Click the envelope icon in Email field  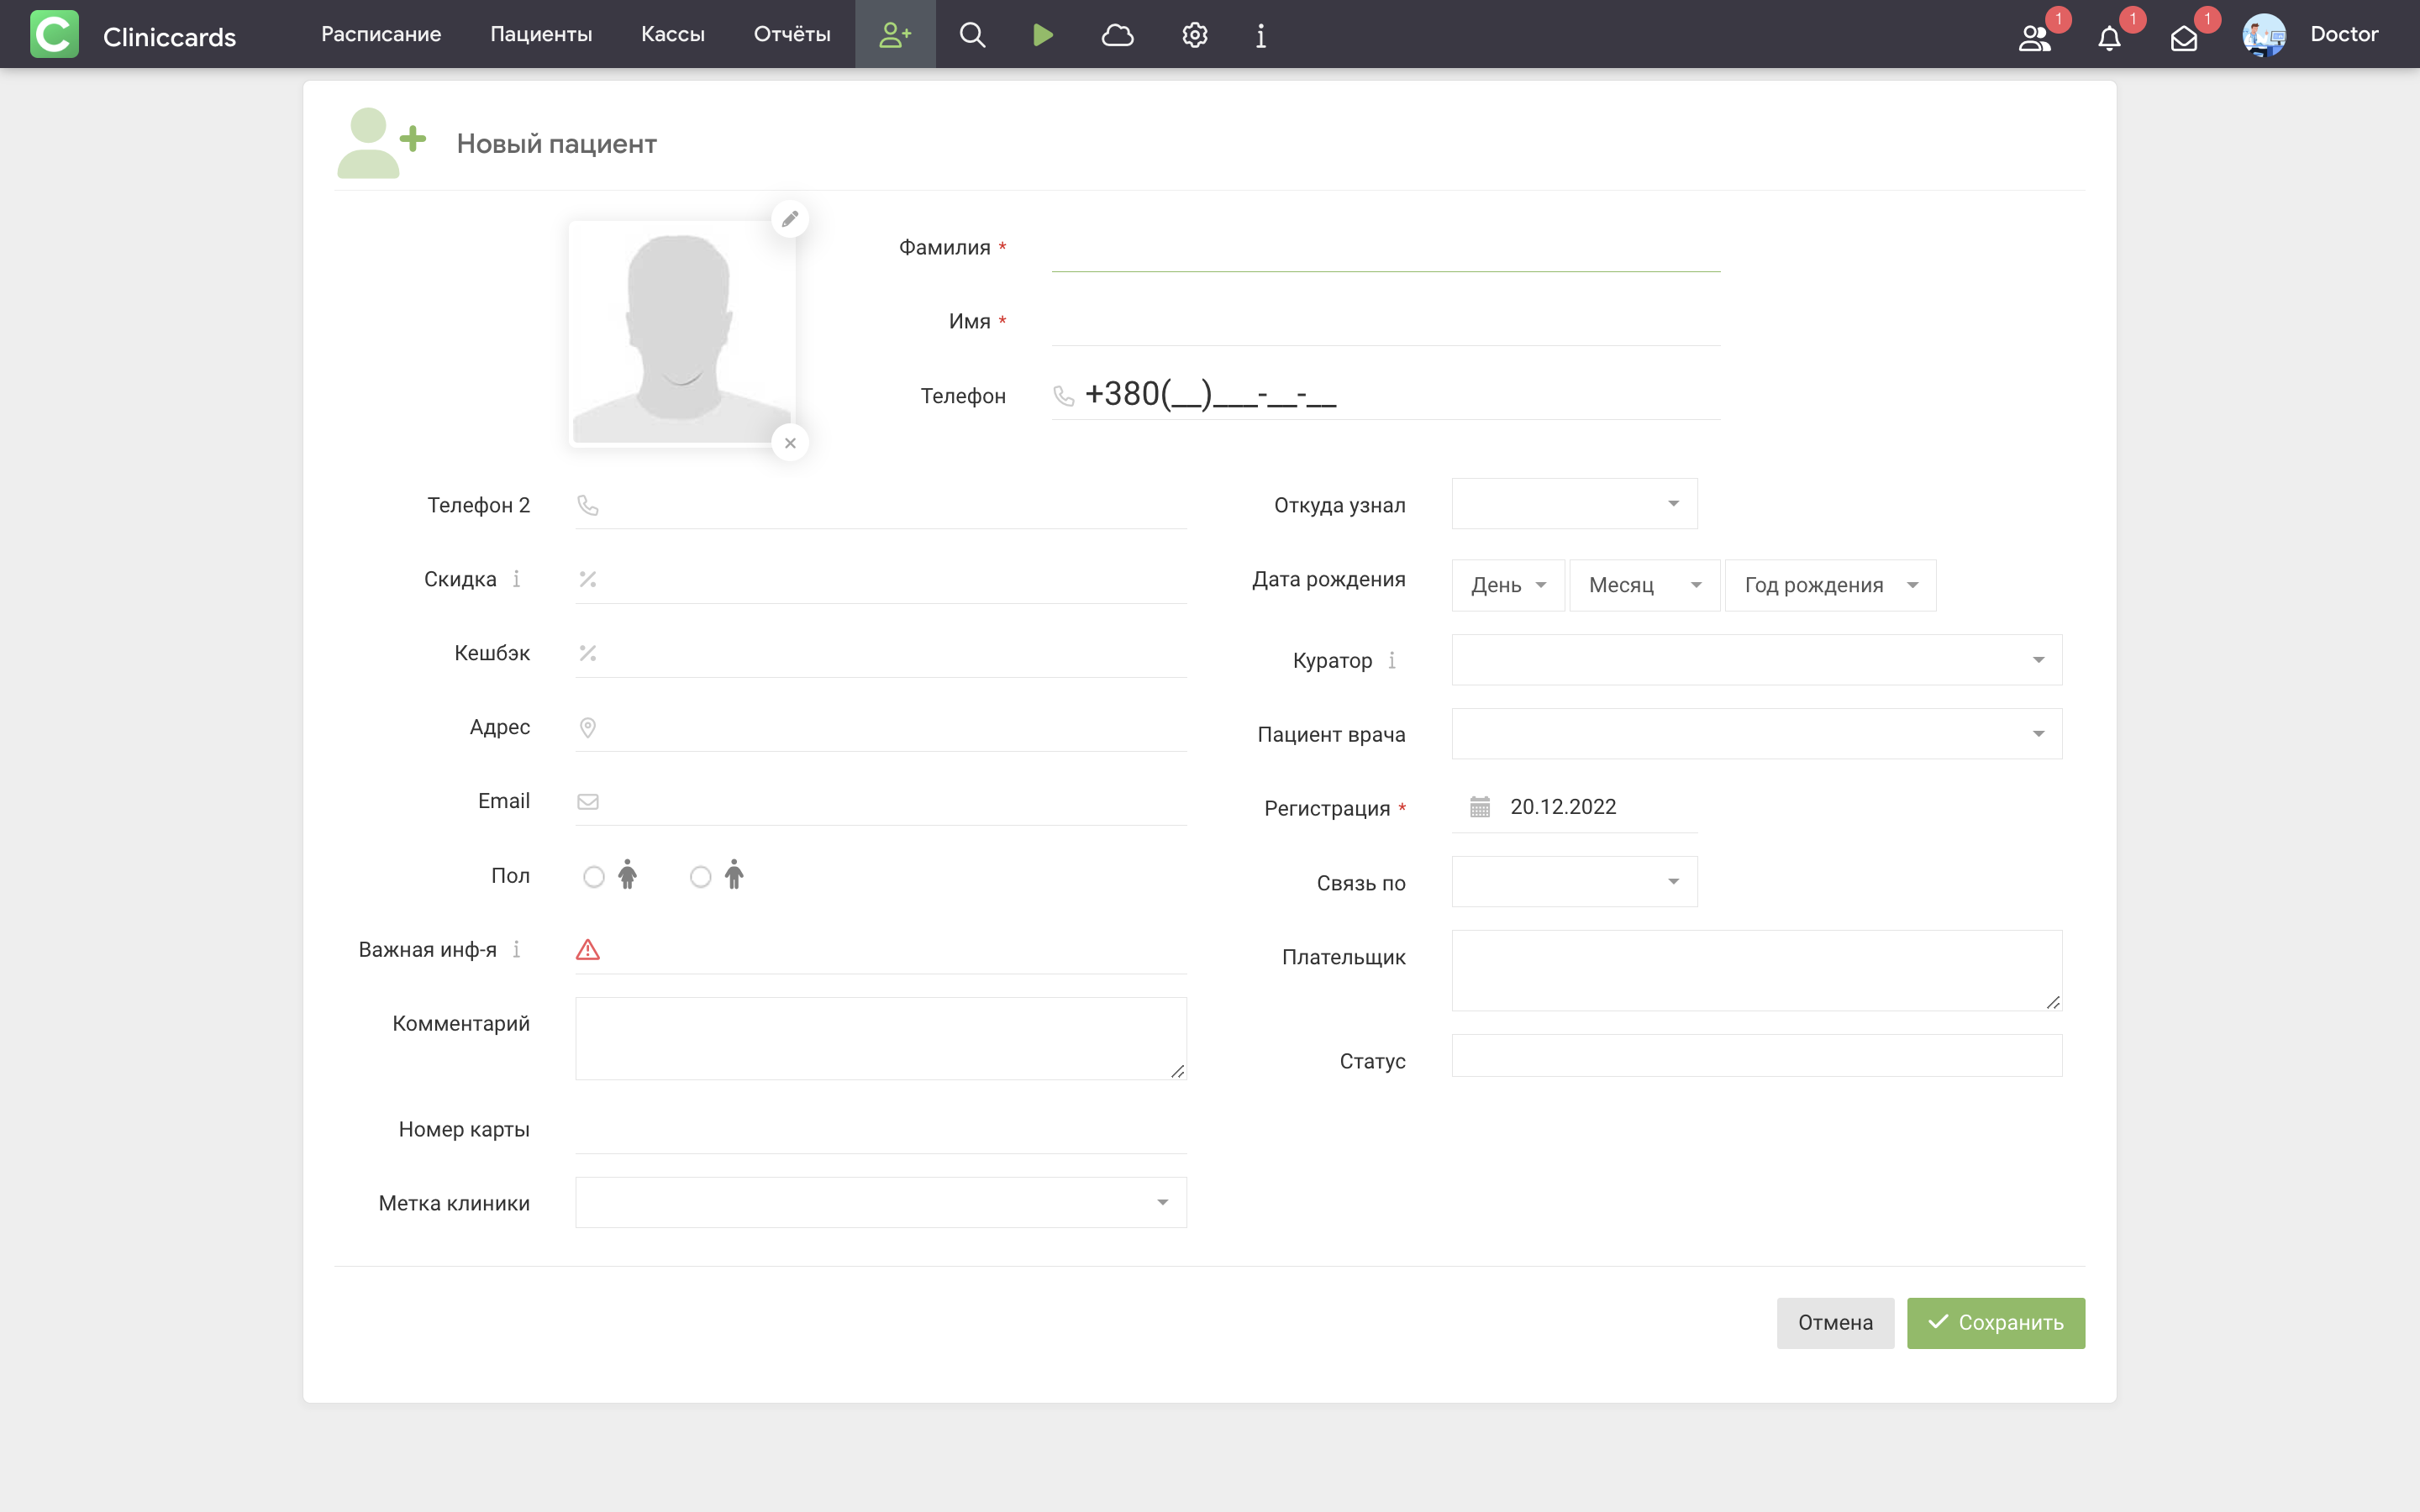click(x=588, y=801)
